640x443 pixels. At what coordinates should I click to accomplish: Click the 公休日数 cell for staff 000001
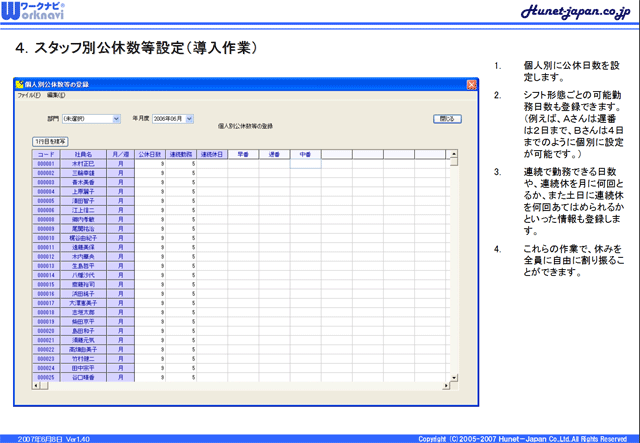click(x=149, y=164)
